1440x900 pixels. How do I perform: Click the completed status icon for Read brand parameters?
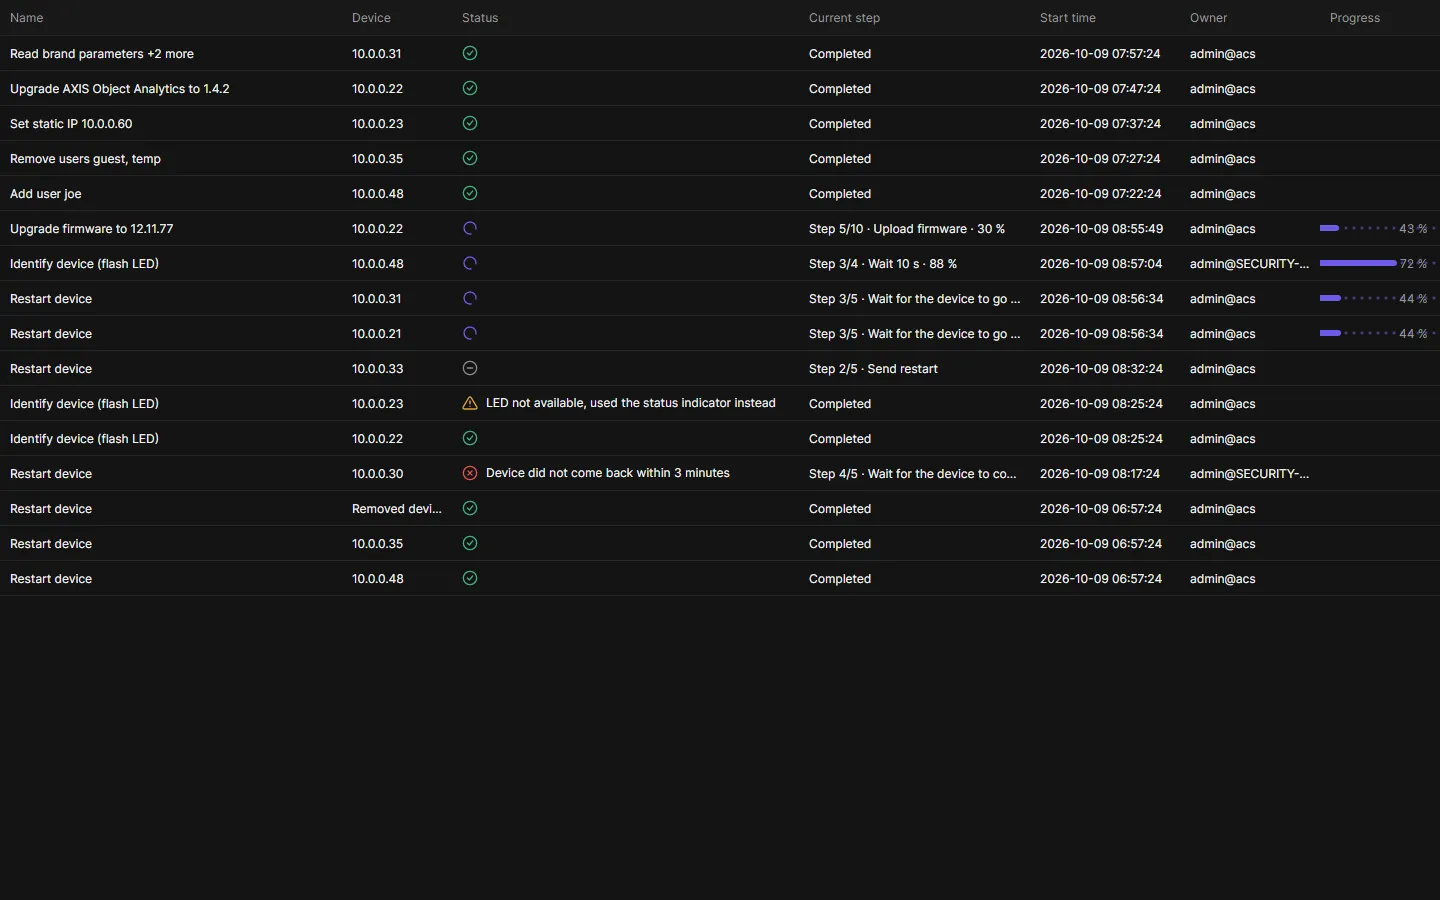(470, 53)
